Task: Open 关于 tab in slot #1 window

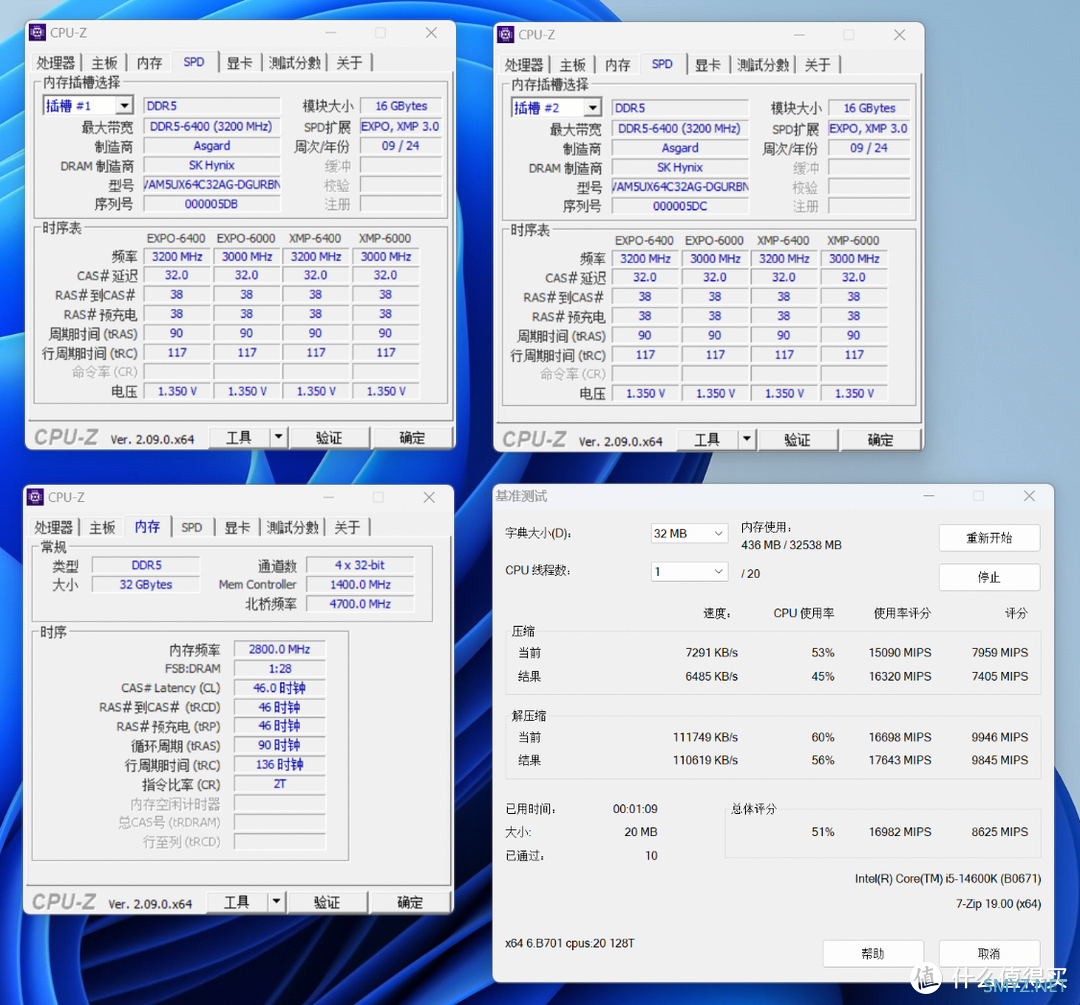Action: click(349, 63)
